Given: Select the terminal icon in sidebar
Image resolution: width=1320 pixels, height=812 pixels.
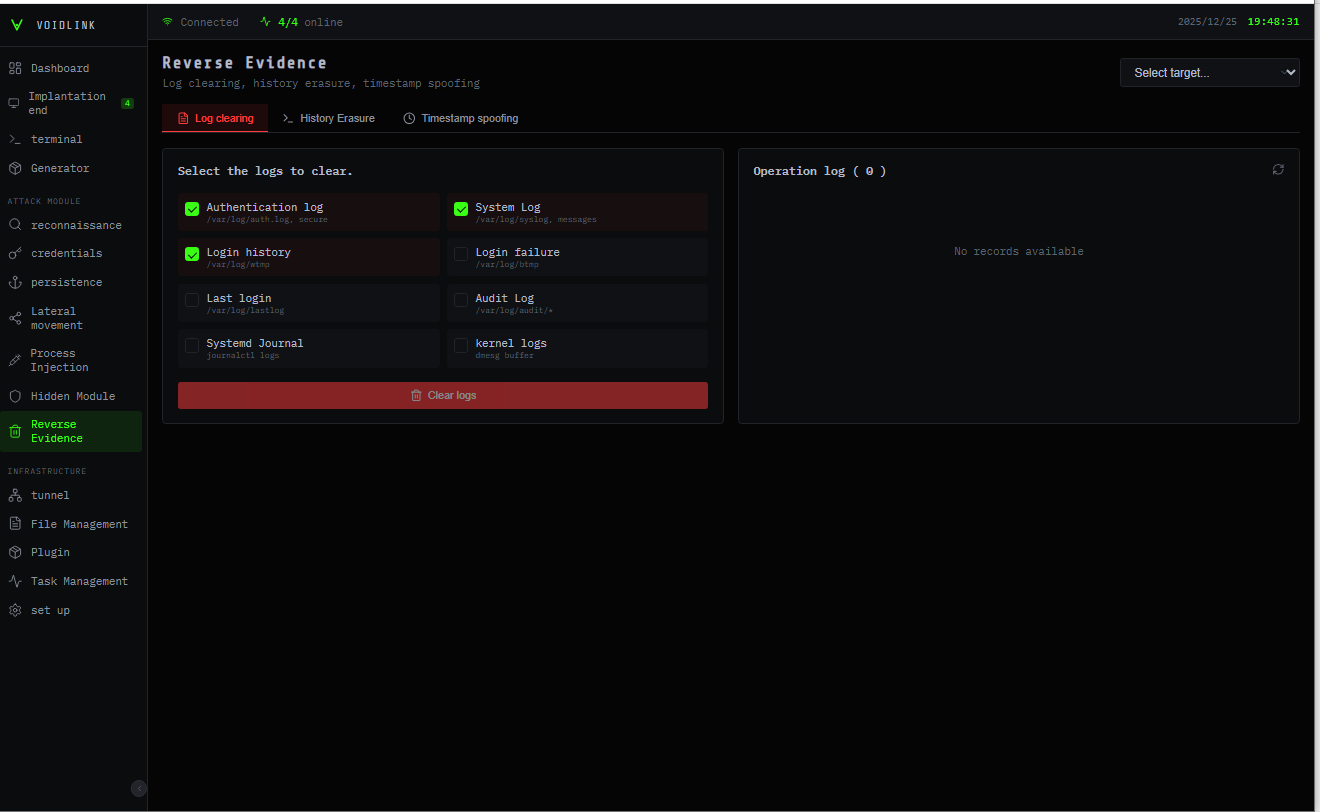Looking at the screenshot, I should [14, 139].
